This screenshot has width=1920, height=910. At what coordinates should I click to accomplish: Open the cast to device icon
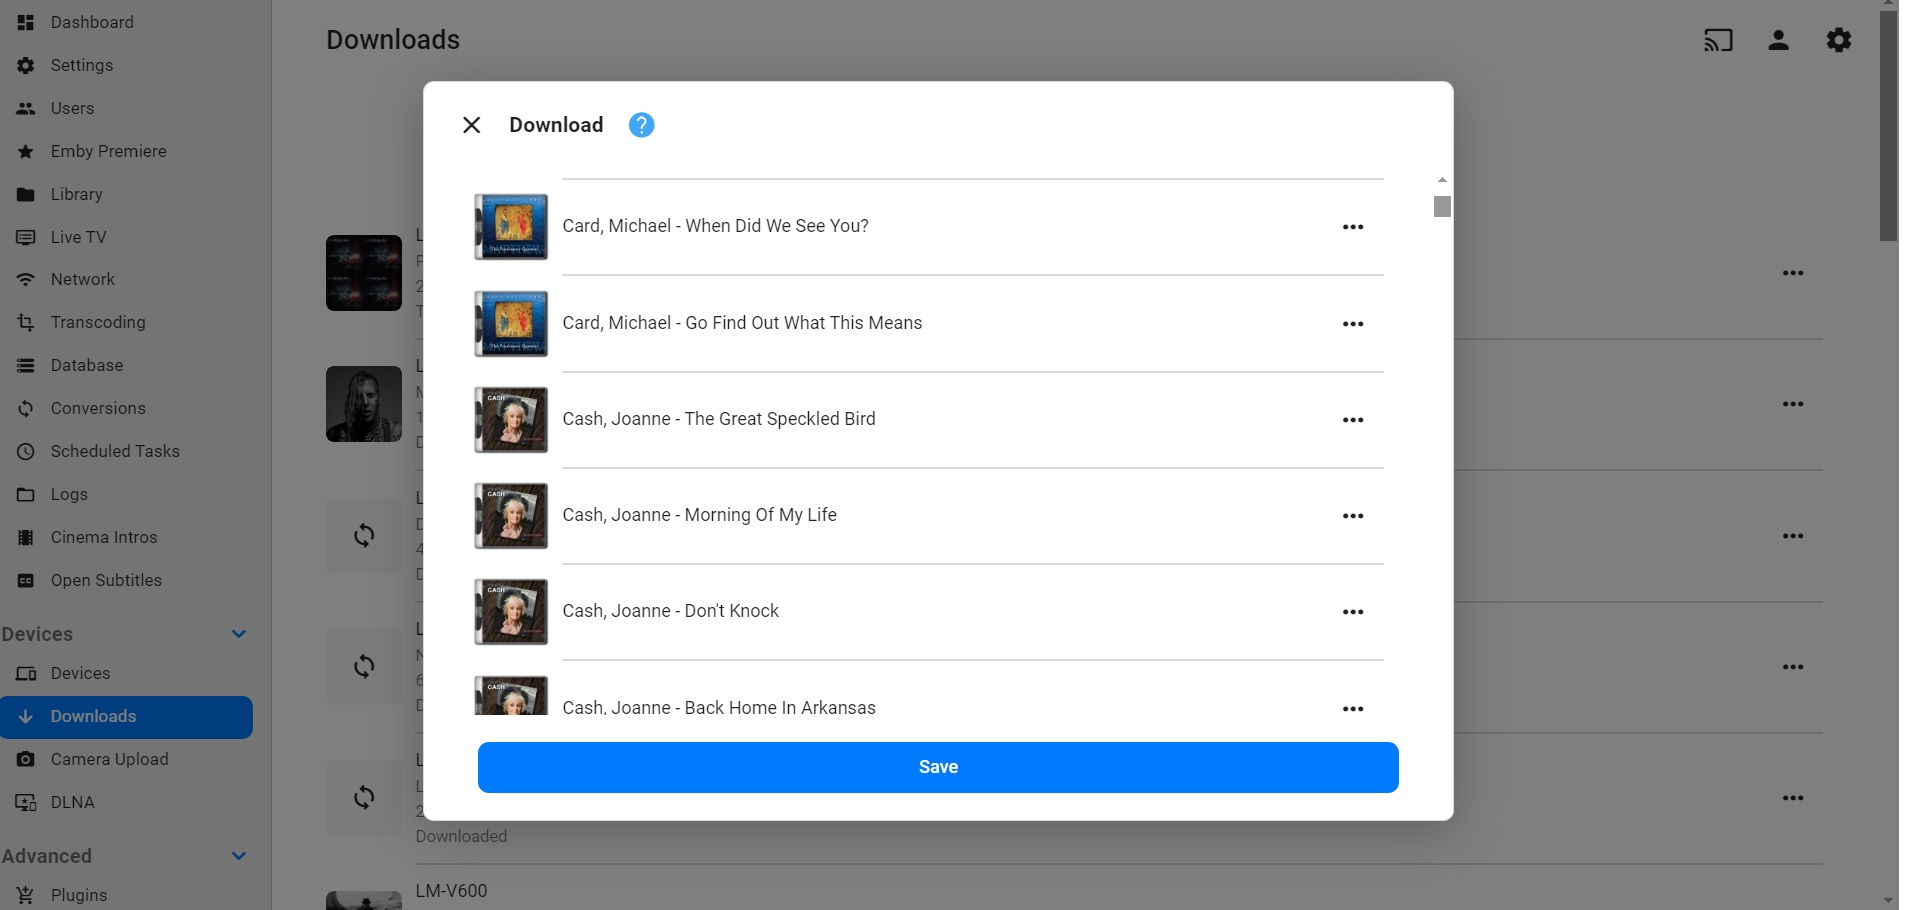pos(1718,40)
